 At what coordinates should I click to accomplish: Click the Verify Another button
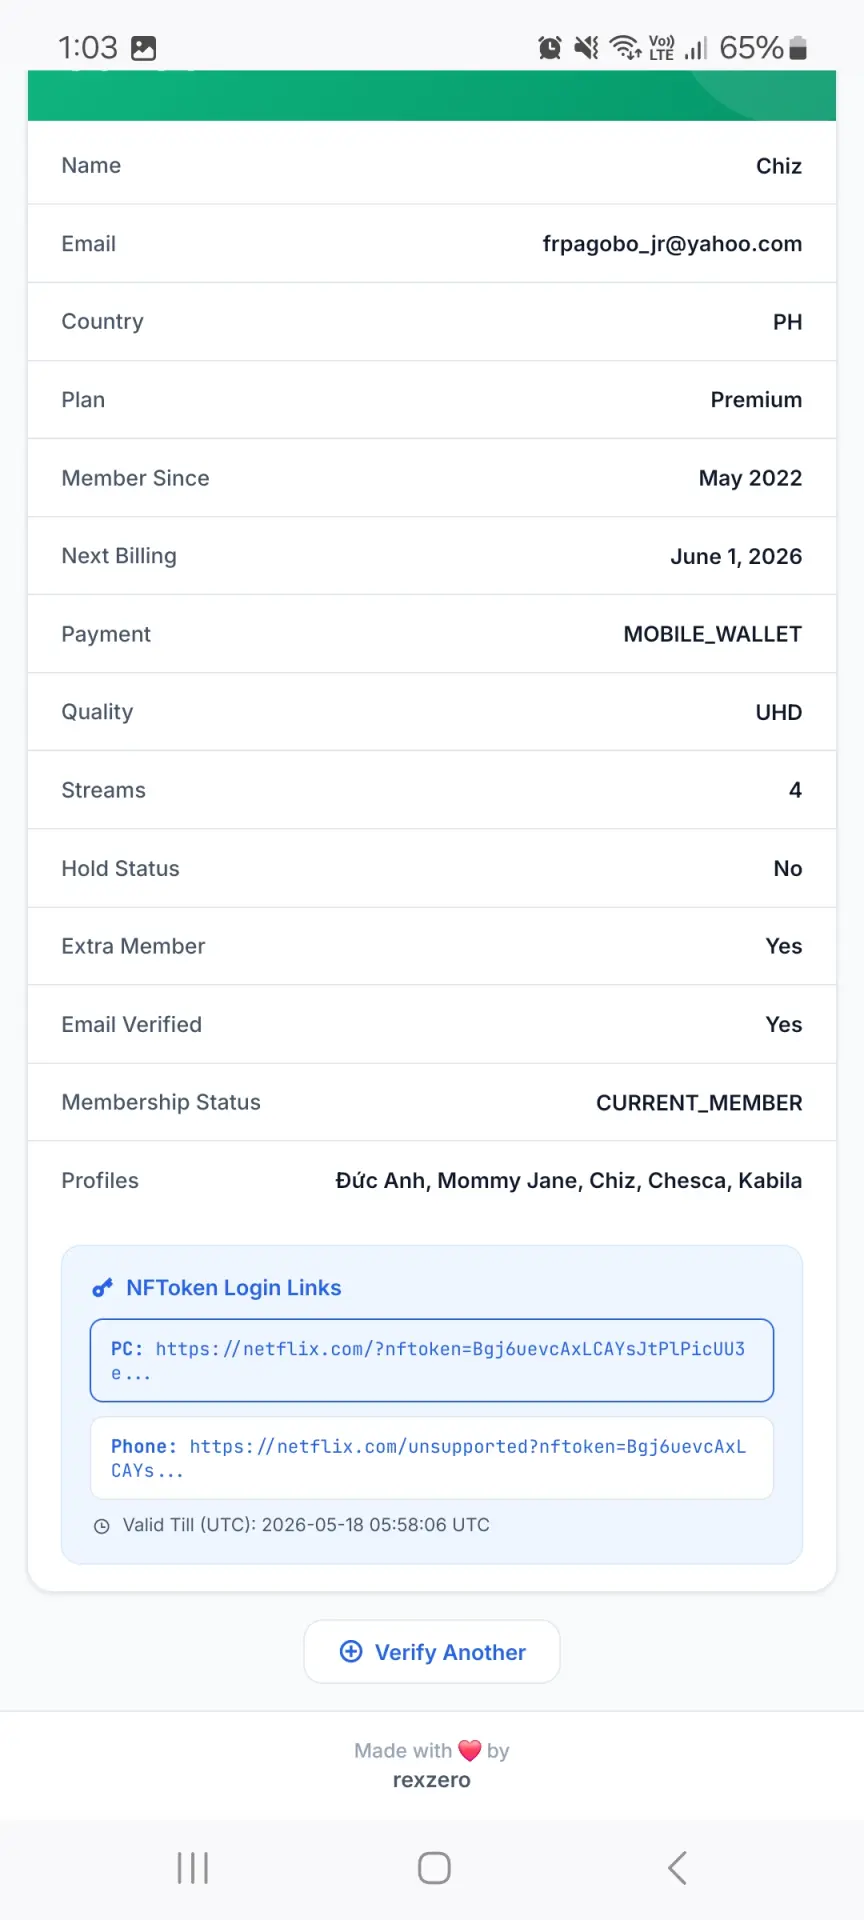(432, 1652)
